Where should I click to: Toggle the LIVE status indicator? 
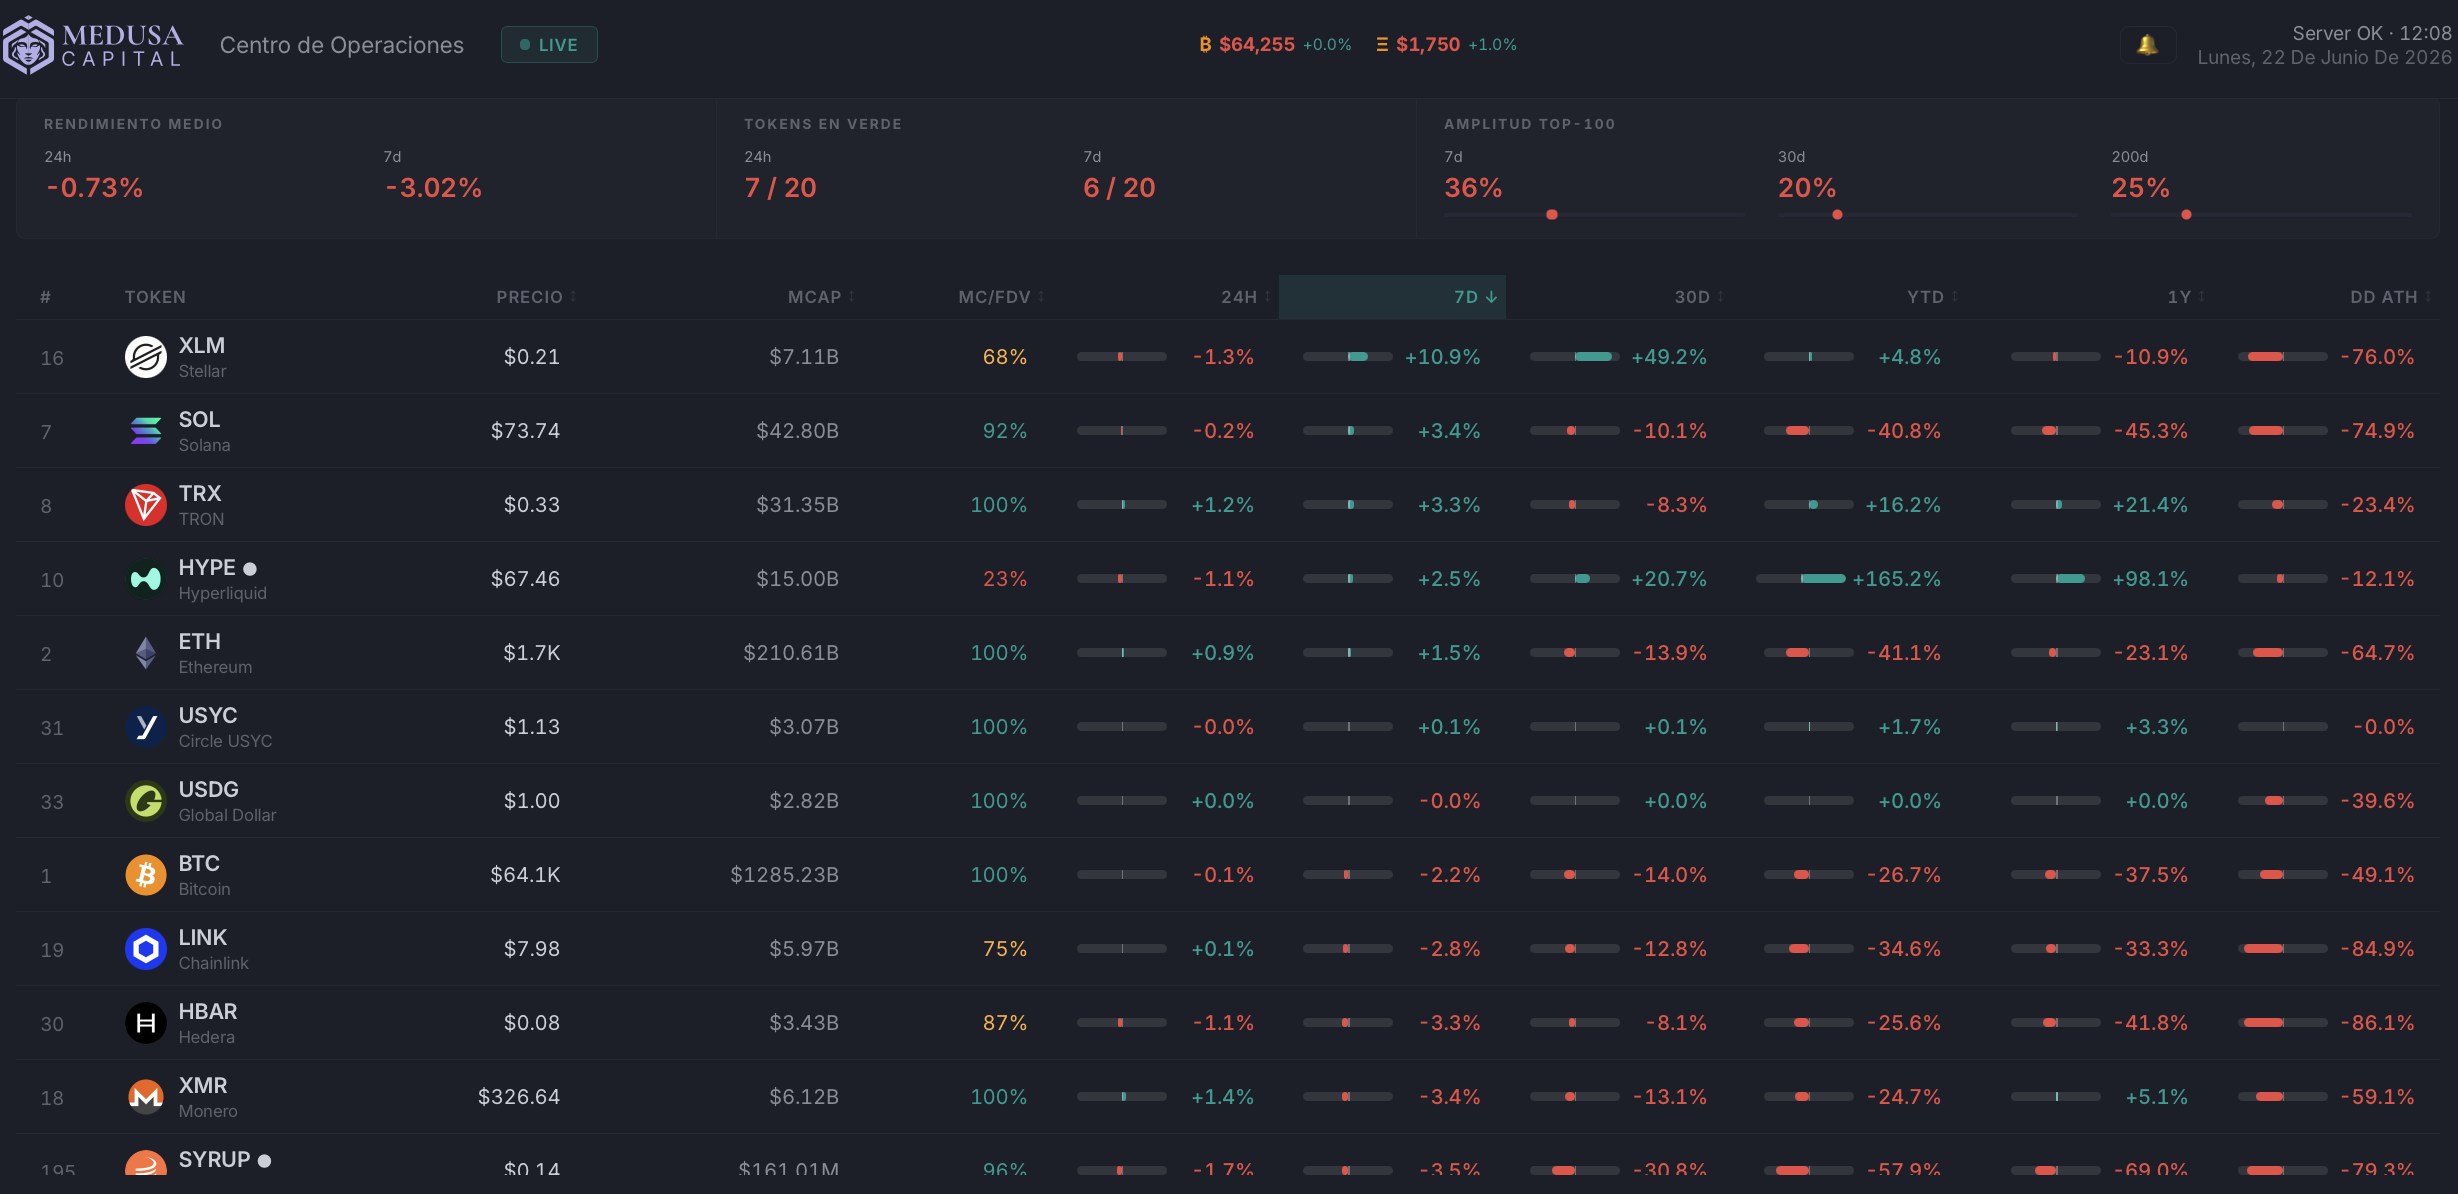pos(549,45)
